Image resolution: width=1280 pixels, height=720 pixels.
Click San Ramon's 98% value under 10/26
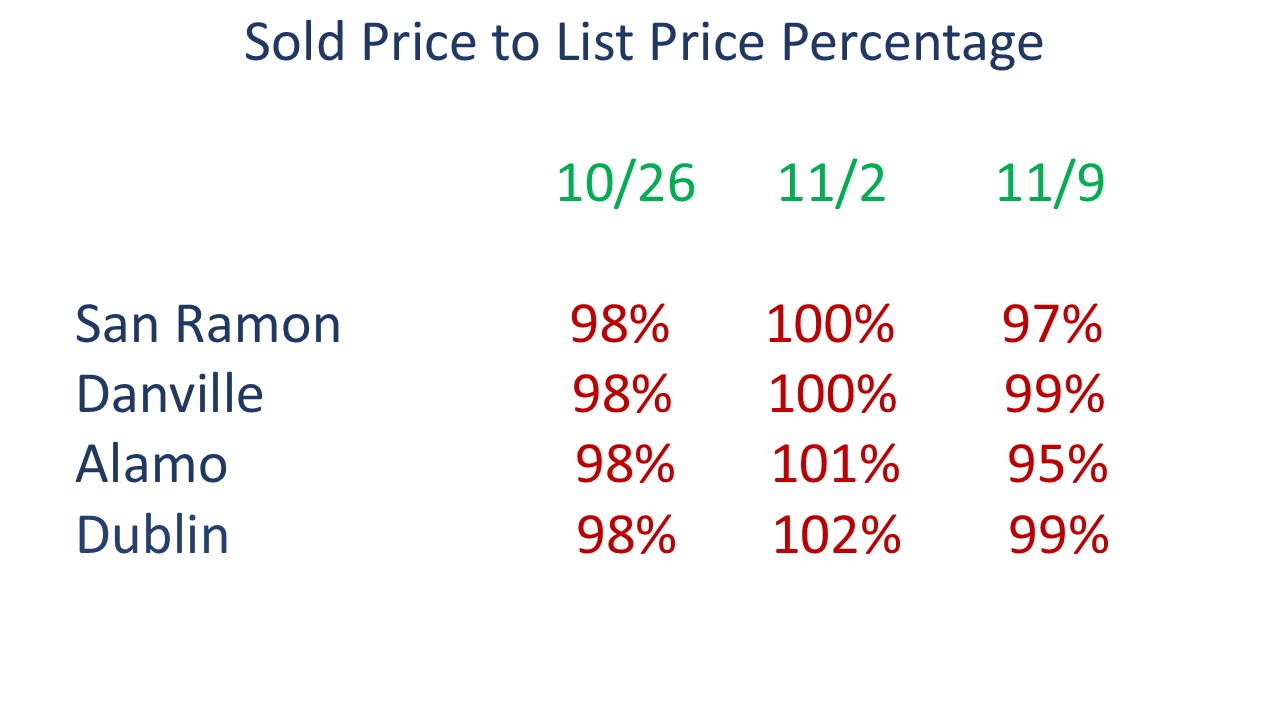(x=620, y=325)
